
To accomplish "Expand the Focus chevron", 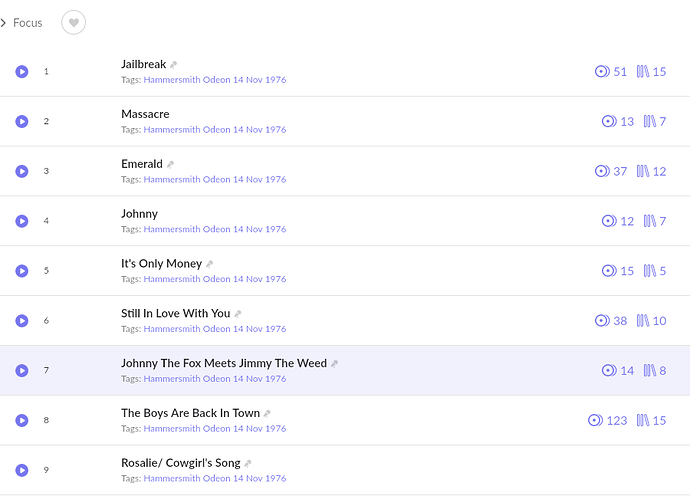I will (x=4, y=22).
